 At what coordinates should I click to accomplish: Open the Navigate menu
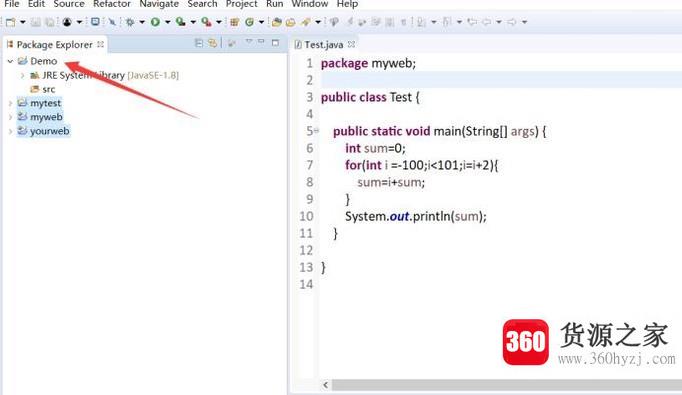coord(159,4)
